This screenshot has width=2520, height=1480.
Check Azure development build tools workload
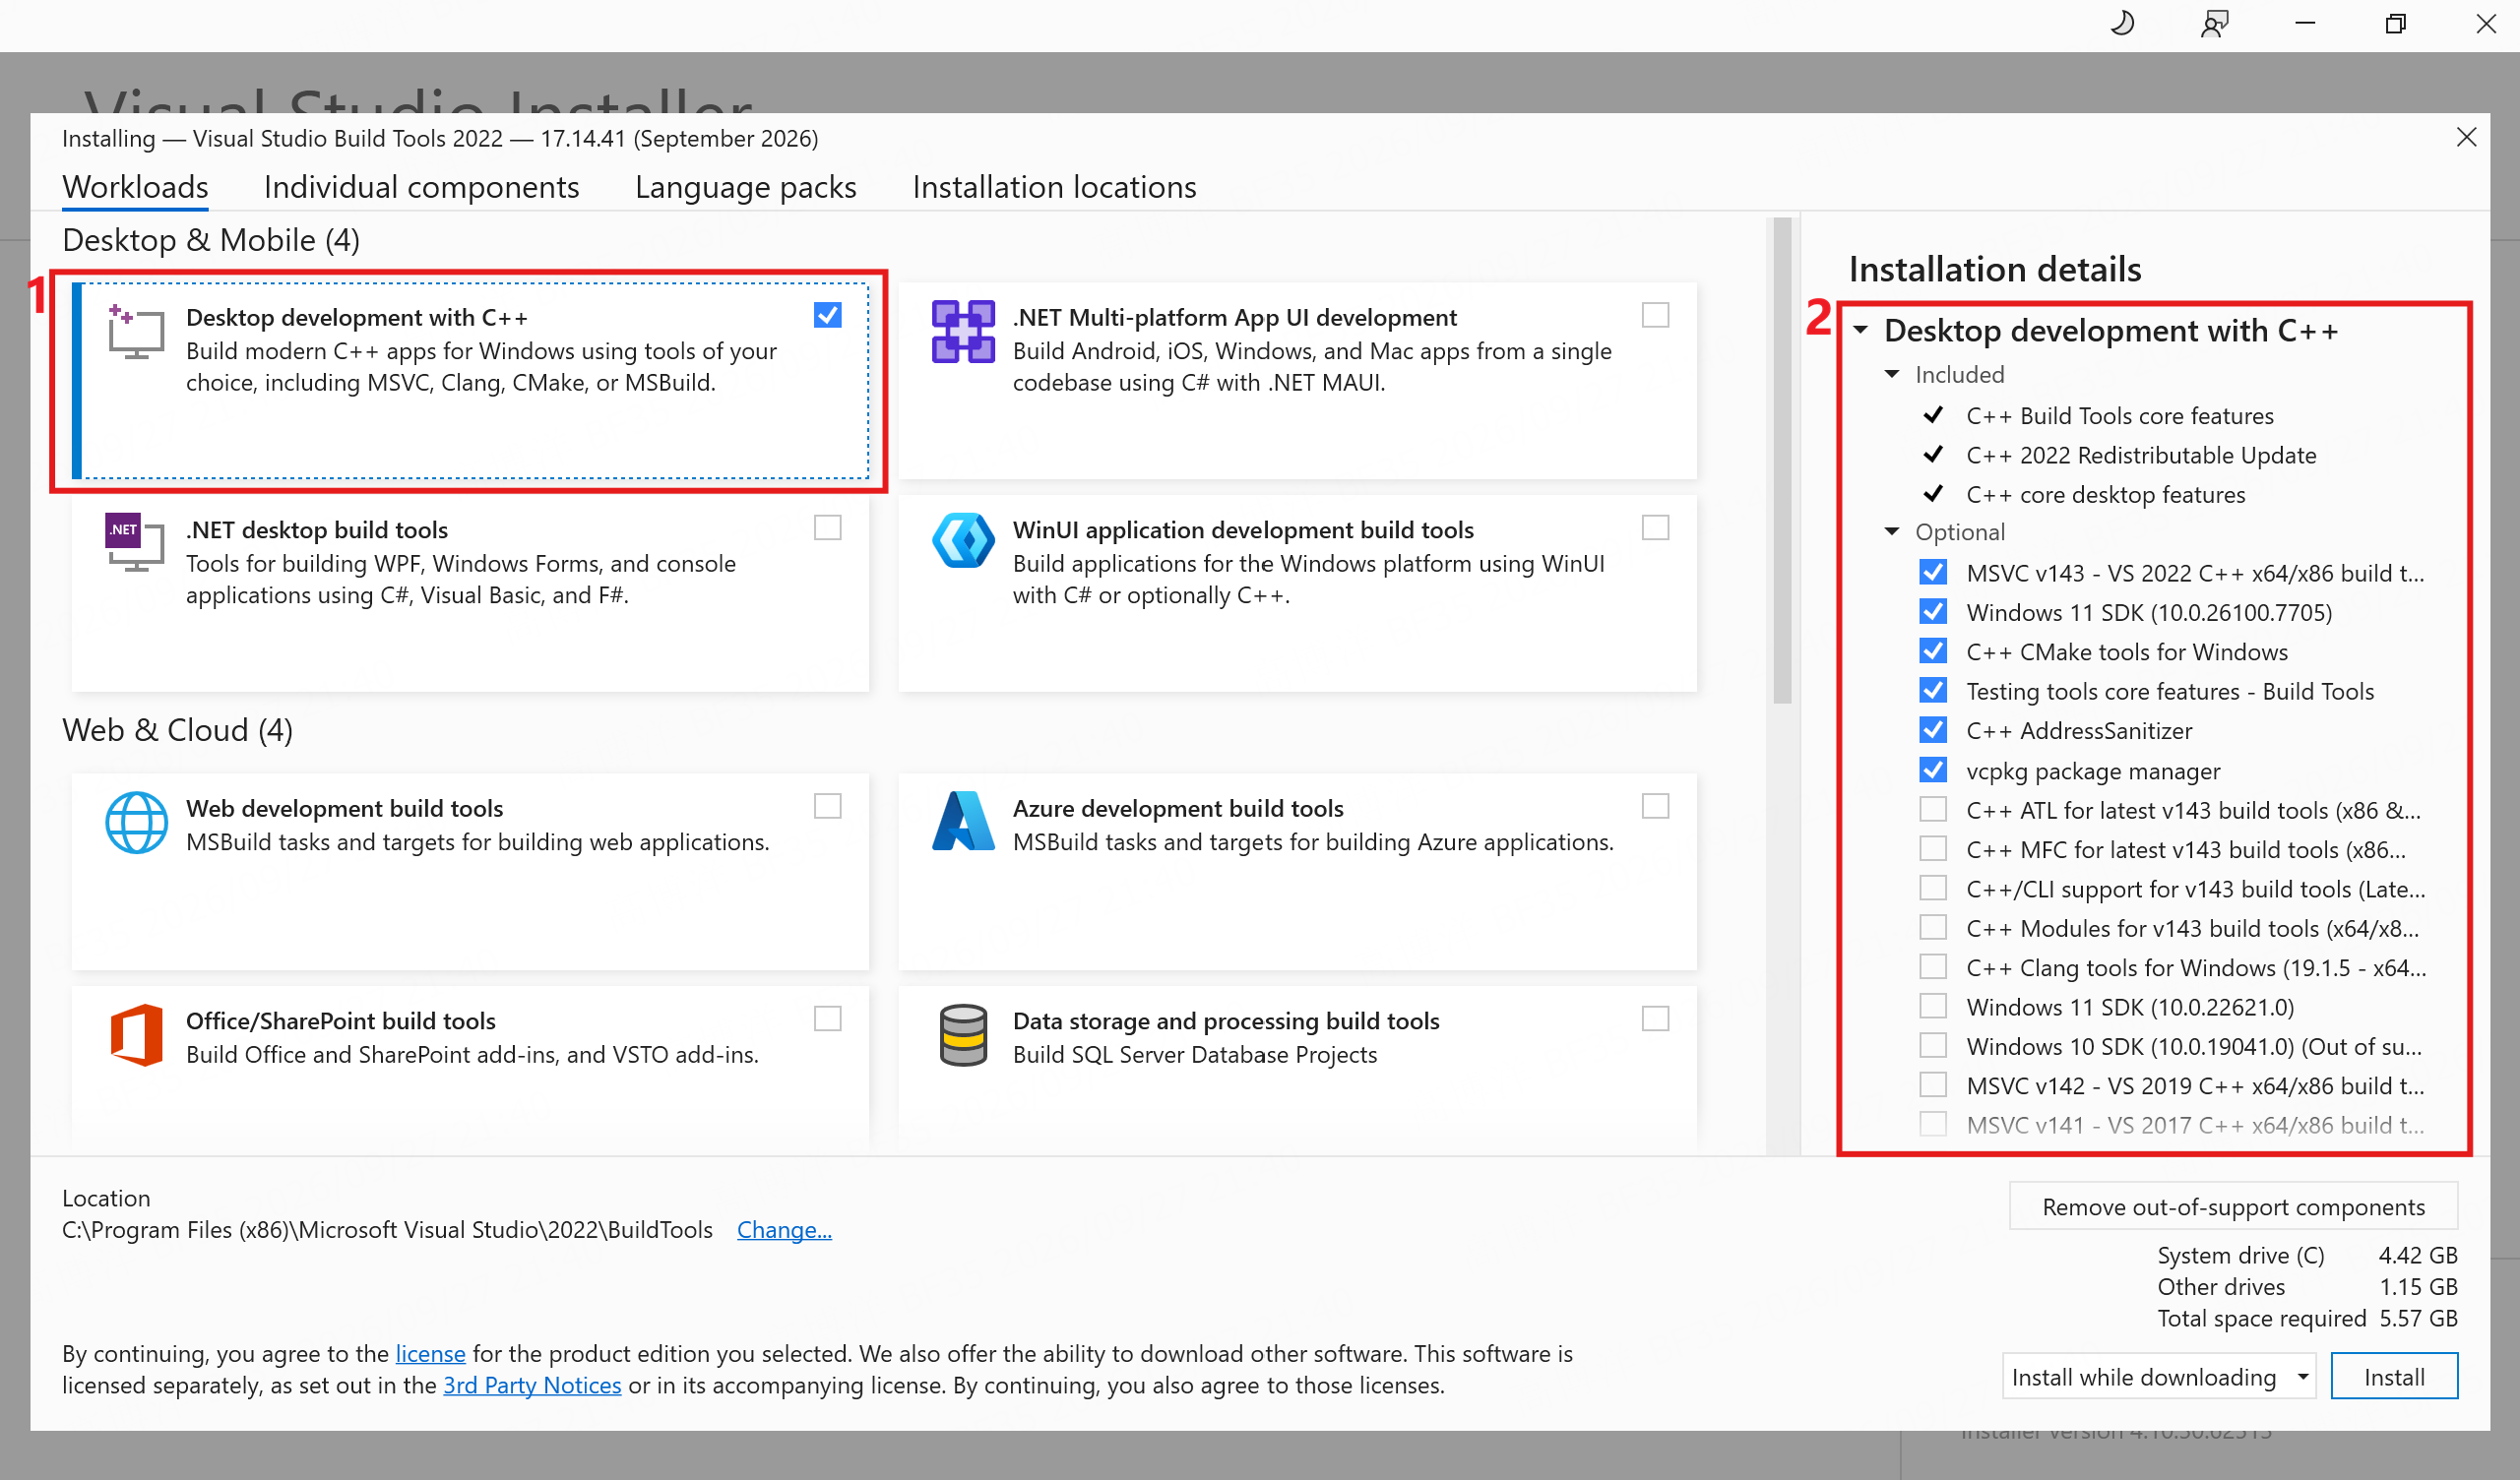coord(1655,807)
